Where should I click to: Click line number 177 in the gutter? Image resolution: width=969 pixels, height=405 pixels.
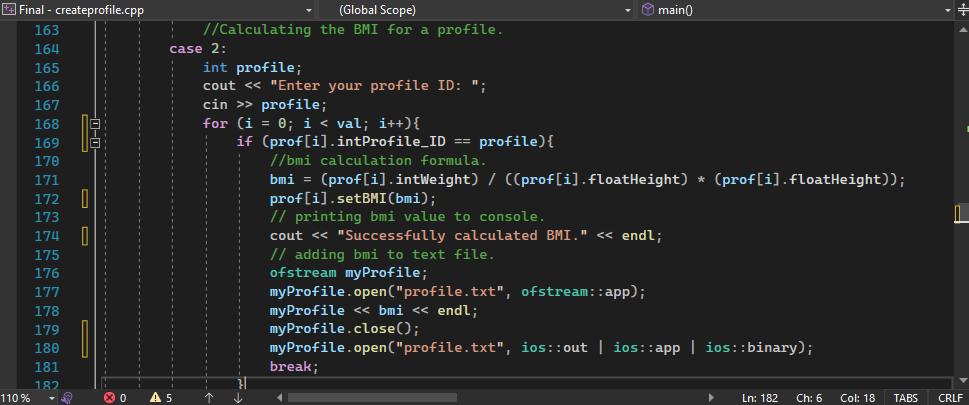pyautogui.click(x=46, y=292)
